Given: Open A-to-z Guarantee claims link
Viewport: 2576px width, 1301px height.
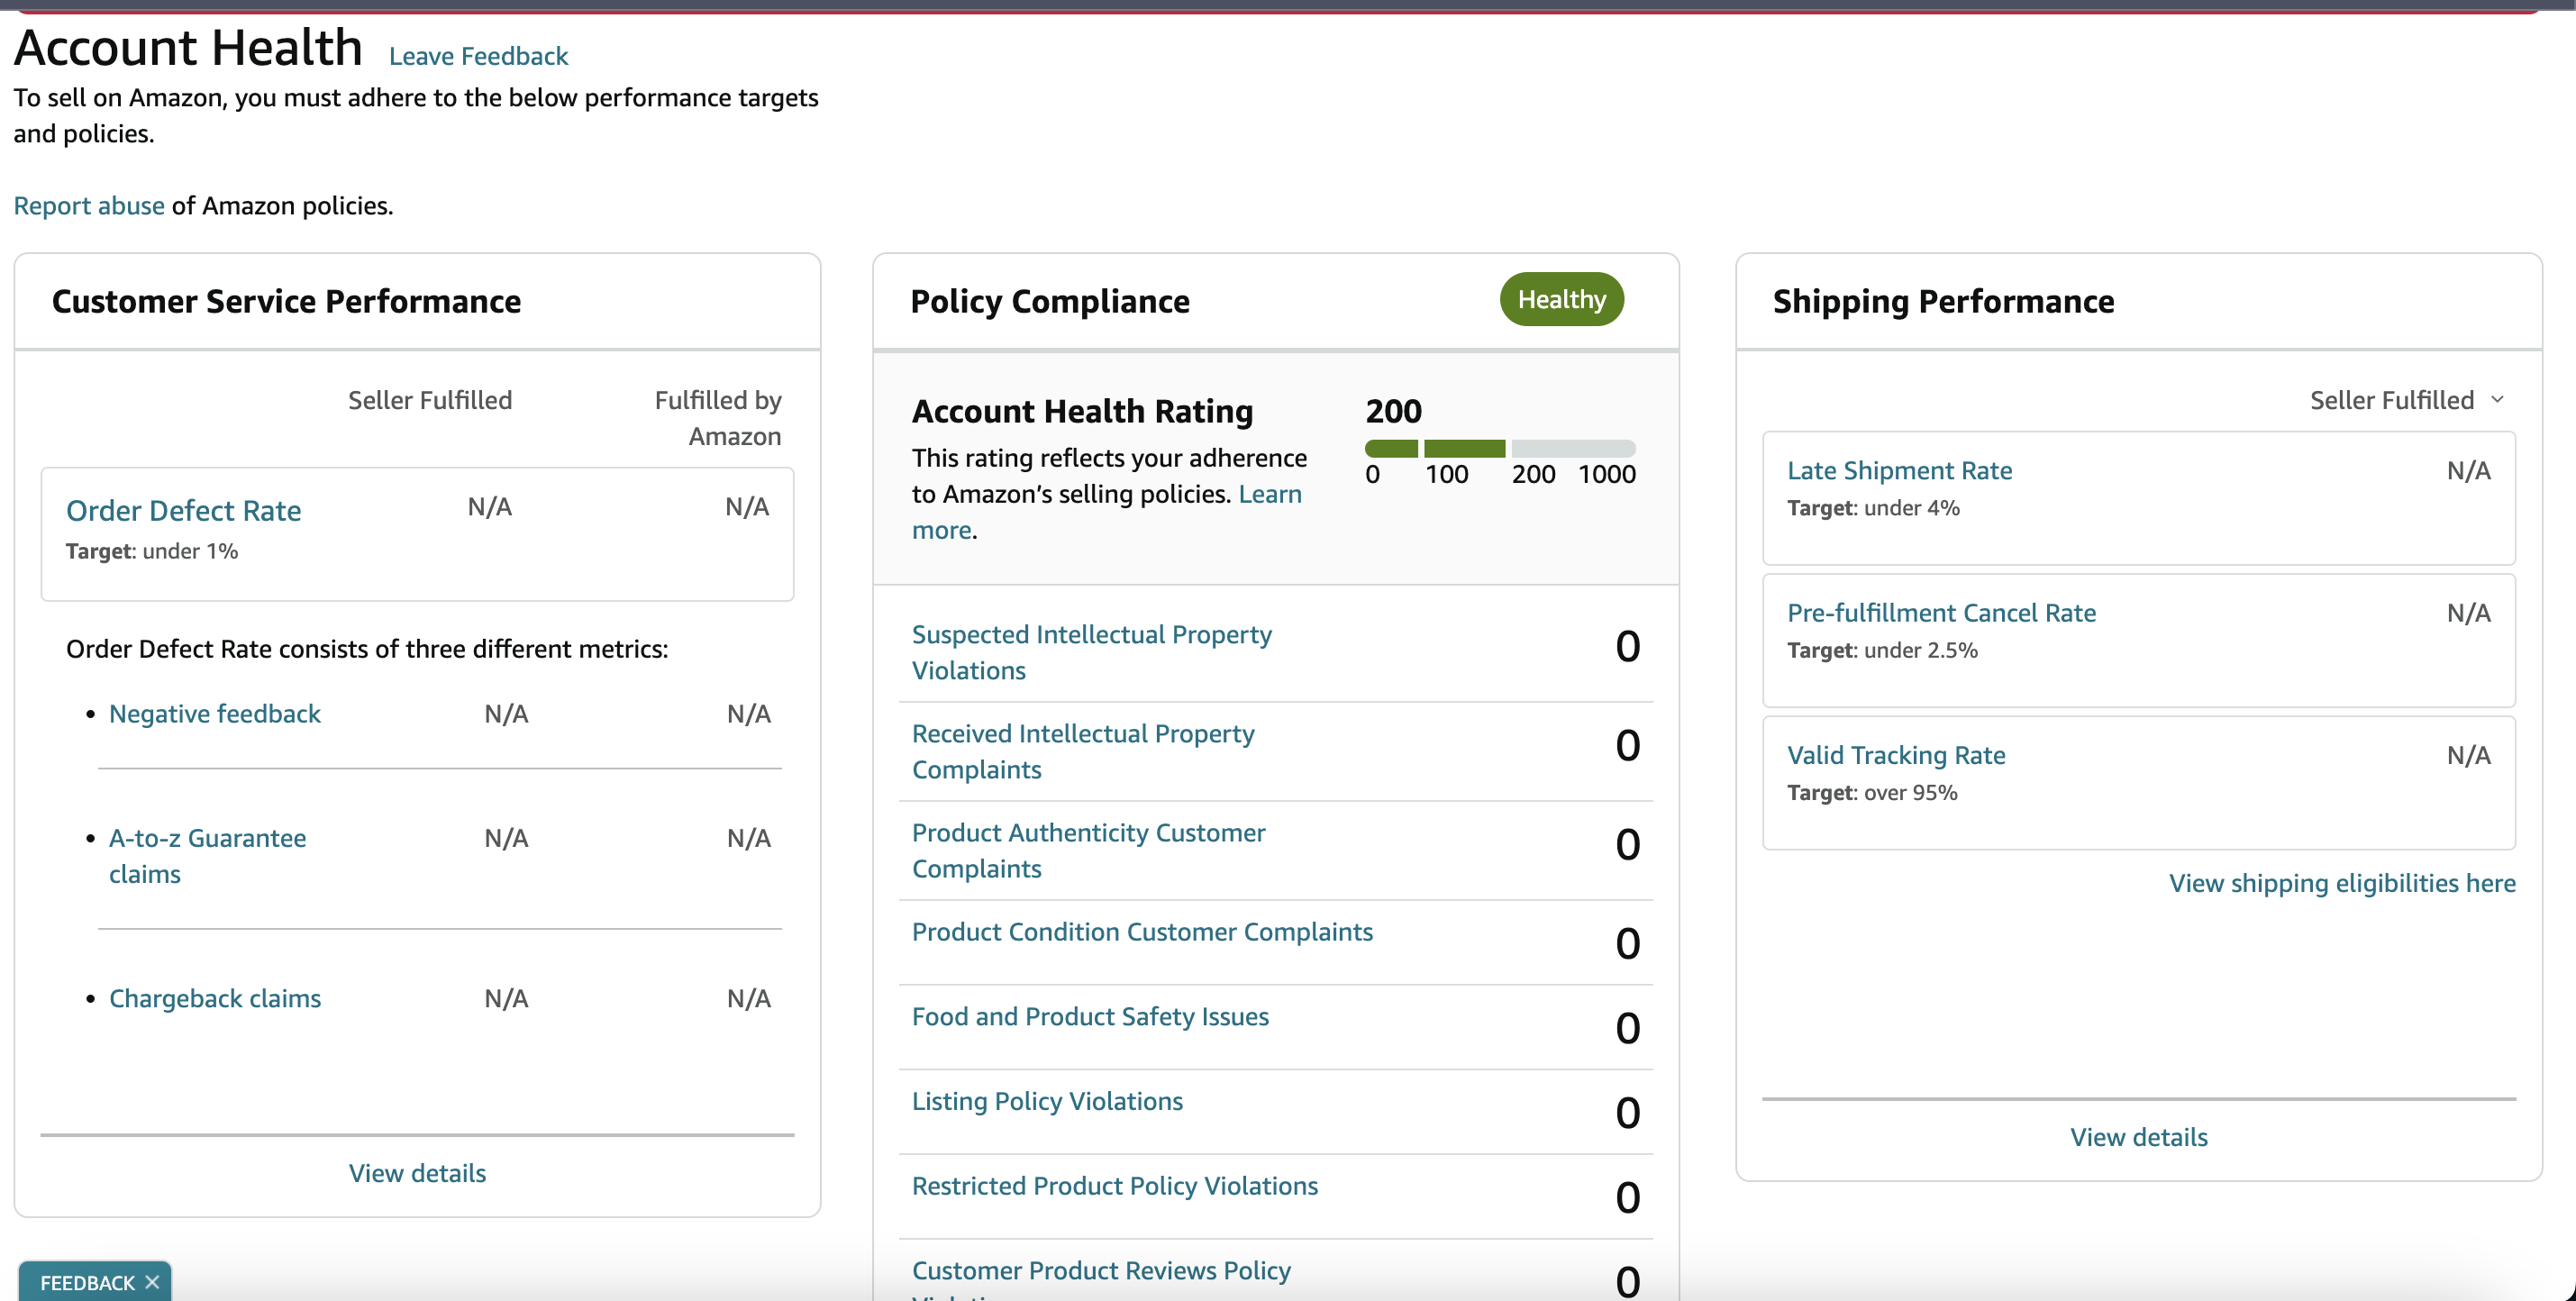Looking at the screenshot, I should (207, 855).
